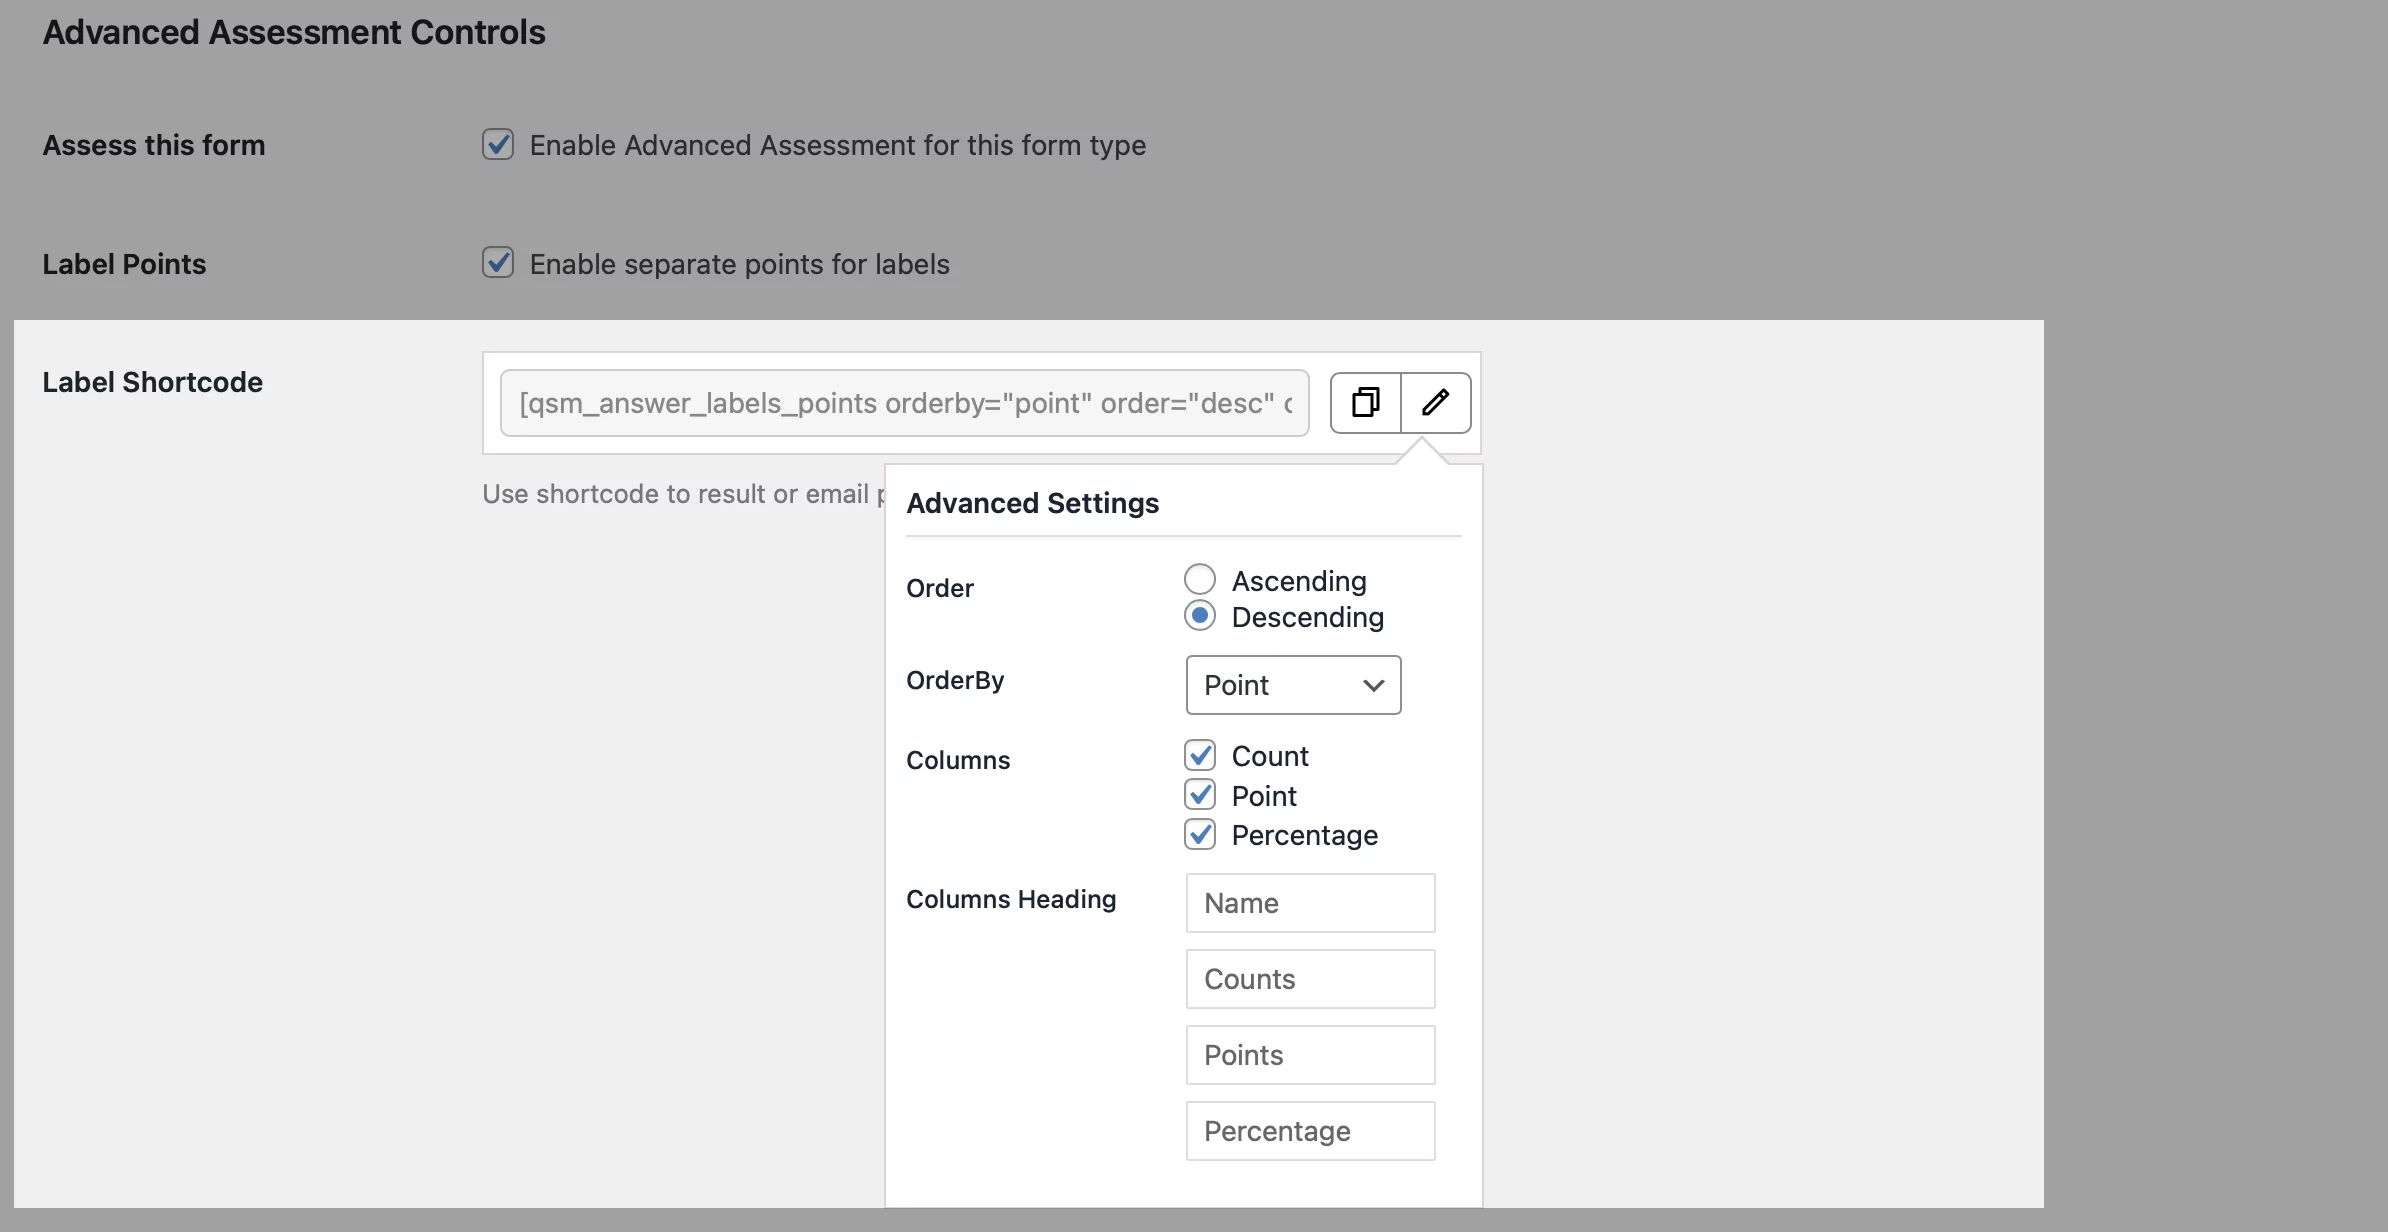This screenshot has height=1232, width=2388.
Task: Click the Columns label text
Action: point(958,760)
